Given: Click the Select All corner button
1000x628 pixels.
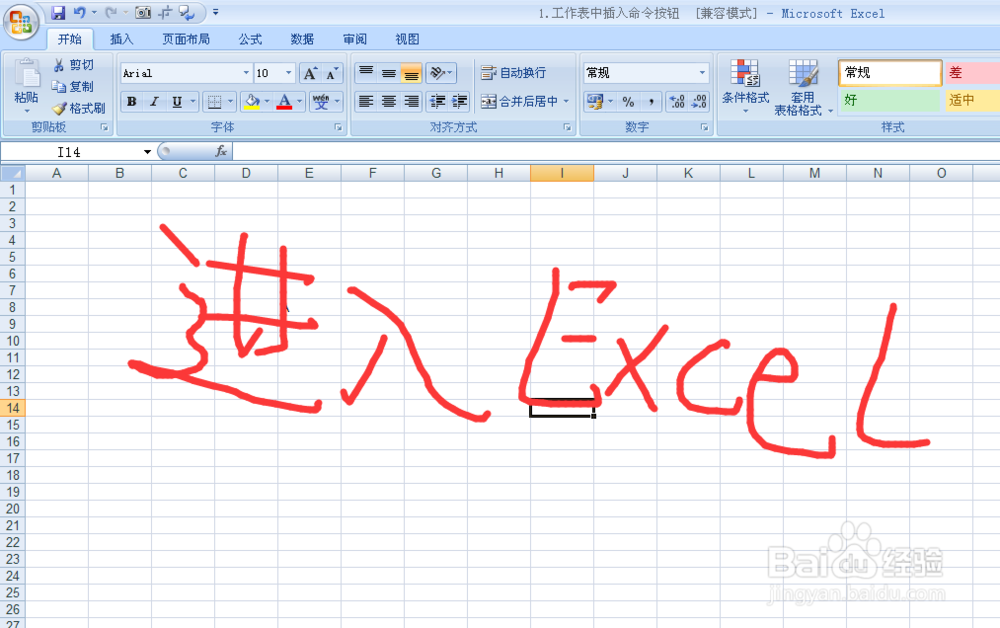Looking at the screenshot, I should pyautogui.click(x=13, y=173).
